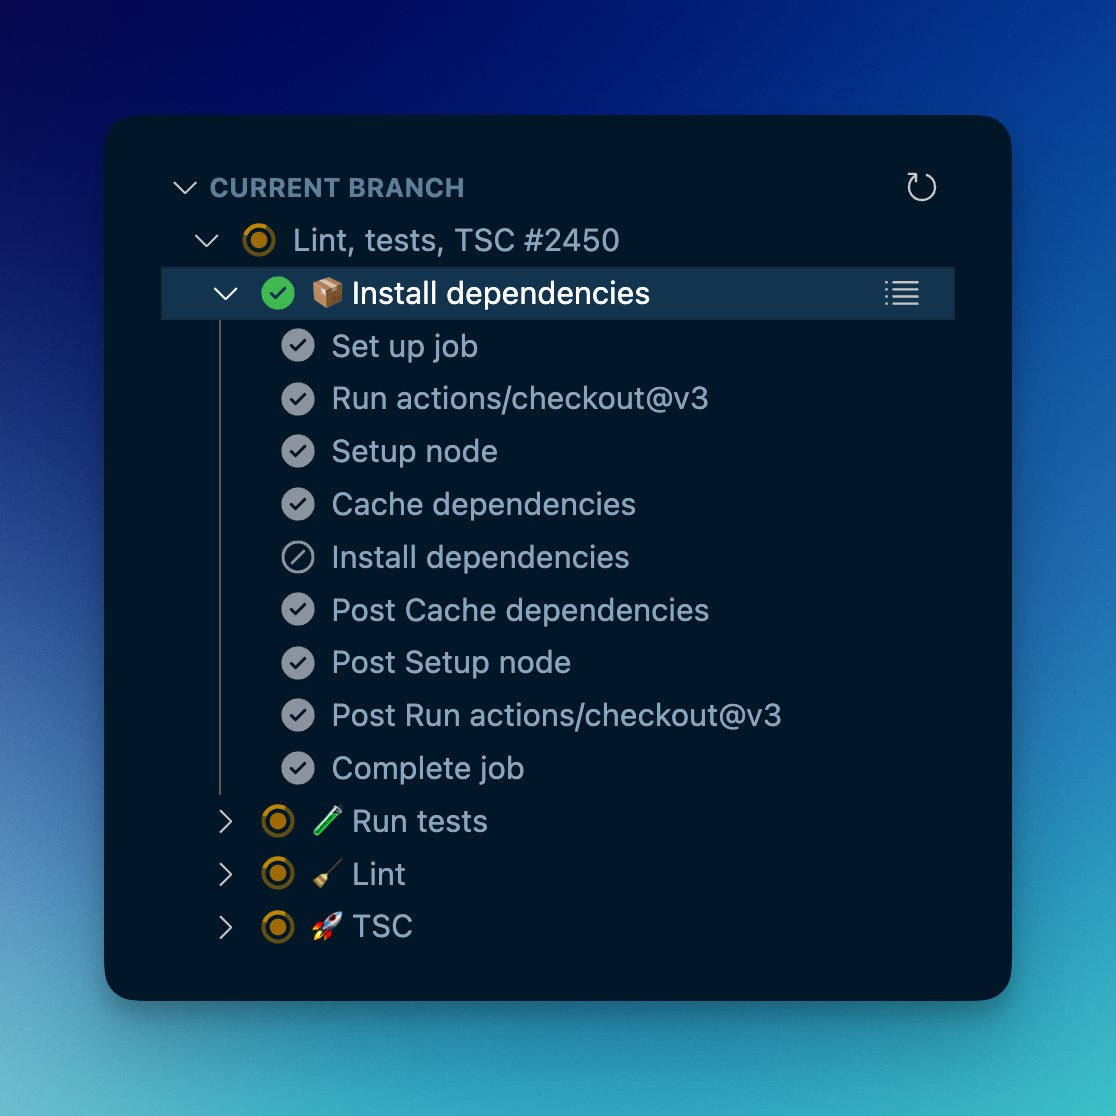Select the Cache dependencies step
Viewport: 1116px width, 1116px height.
click(x=483, y=505)
